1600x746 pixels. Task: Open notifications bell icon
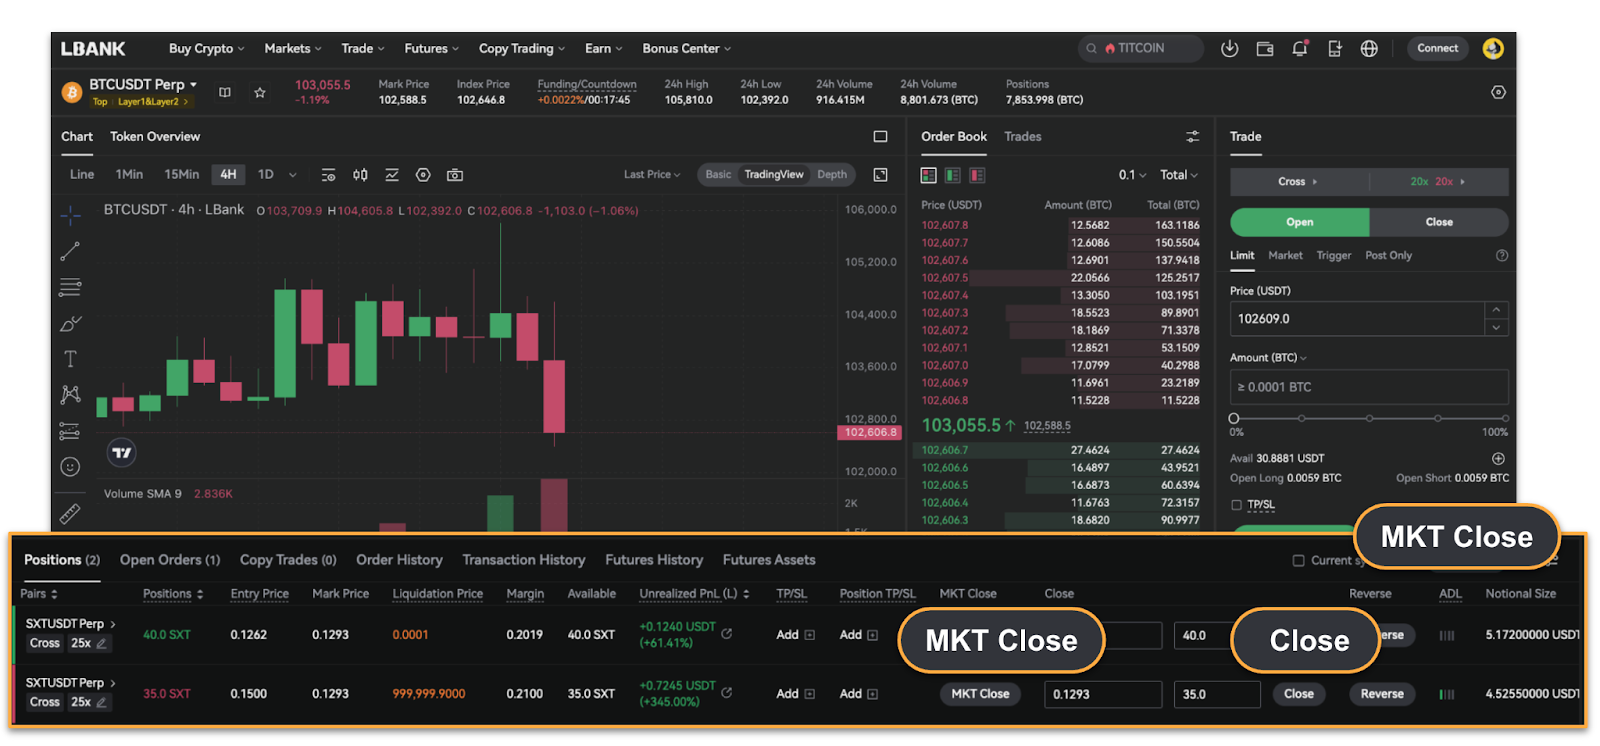(x=1300, y=48)
